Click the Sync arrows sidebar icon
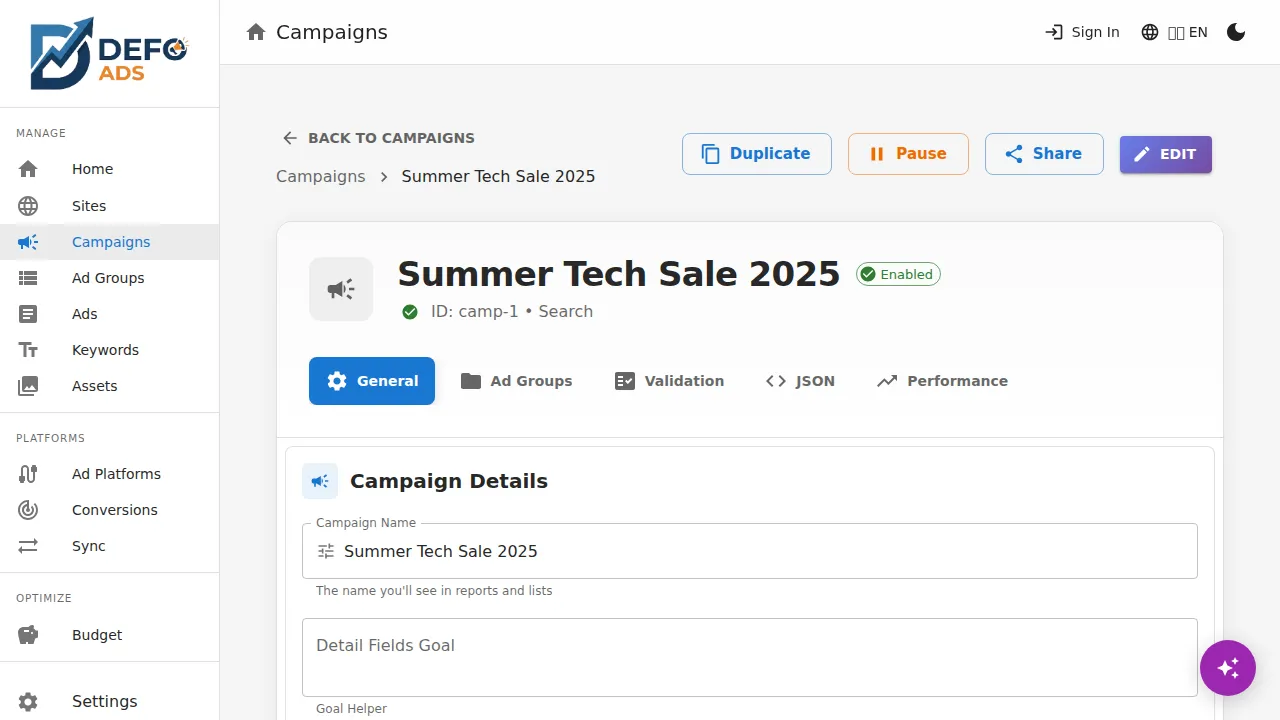The image size is (1280, 720). (x=28, y=546)
